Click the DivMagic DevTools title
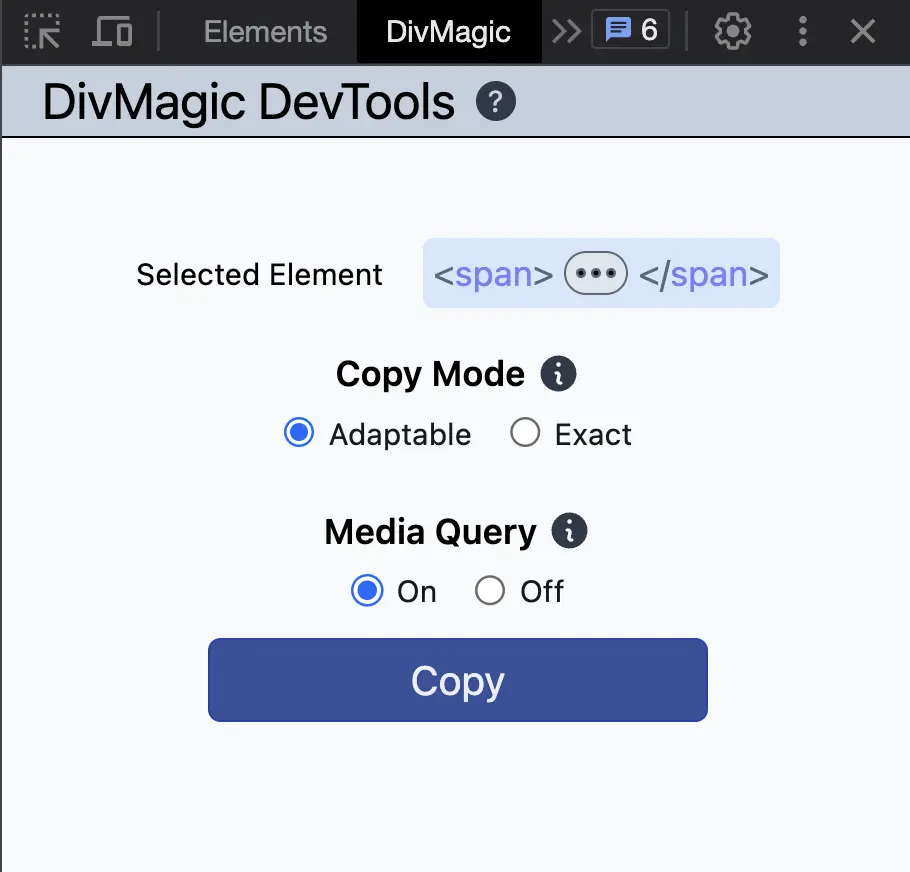The width and height of the screenshot is (910, 872). coord(248,102)
